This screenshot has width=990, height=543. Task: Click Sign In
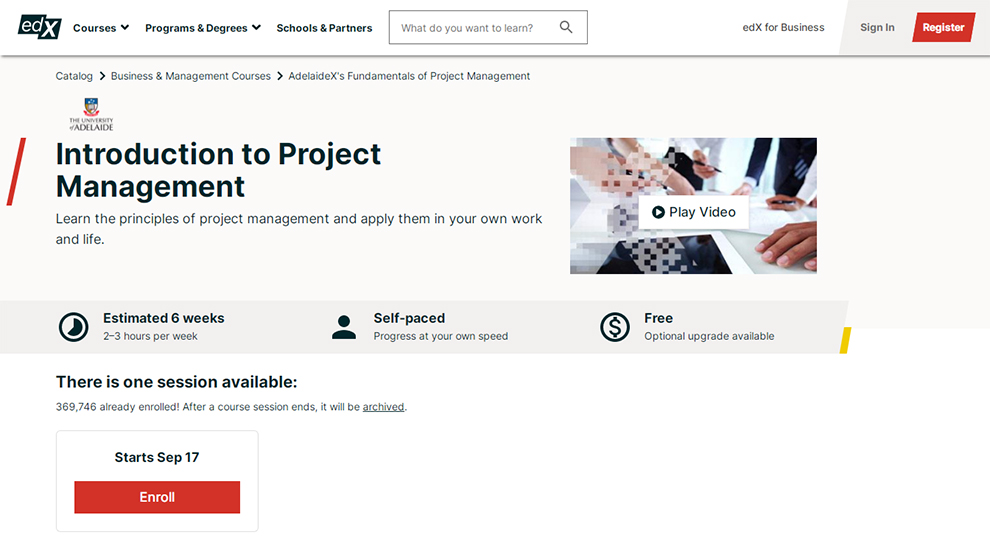click(877, 27)
